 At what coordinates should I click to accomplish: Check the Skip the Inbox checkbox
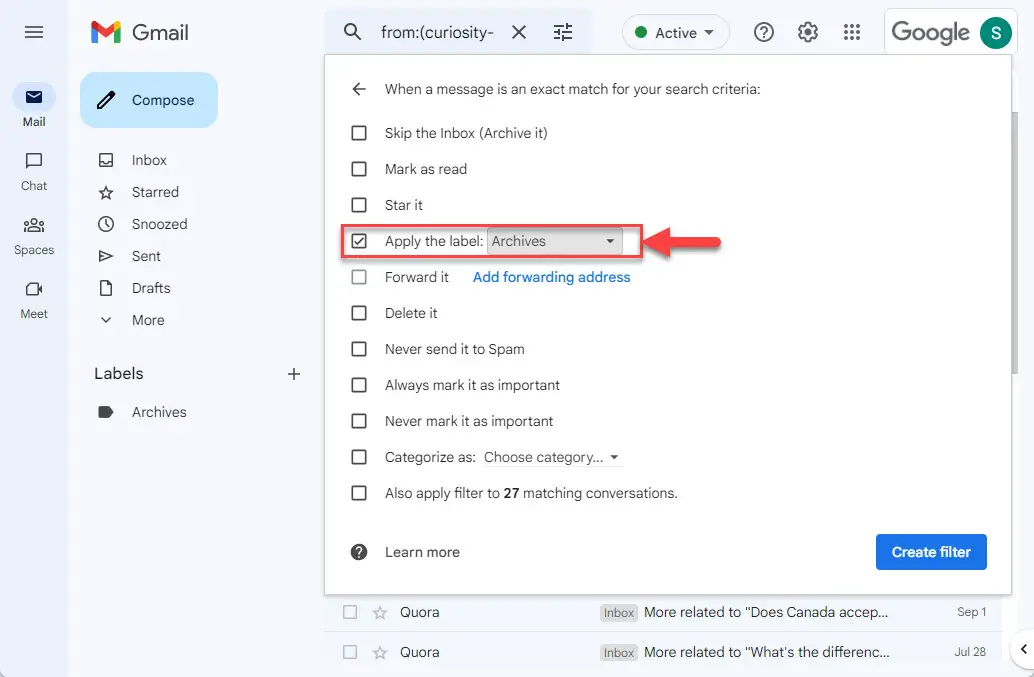coord(359,133)
